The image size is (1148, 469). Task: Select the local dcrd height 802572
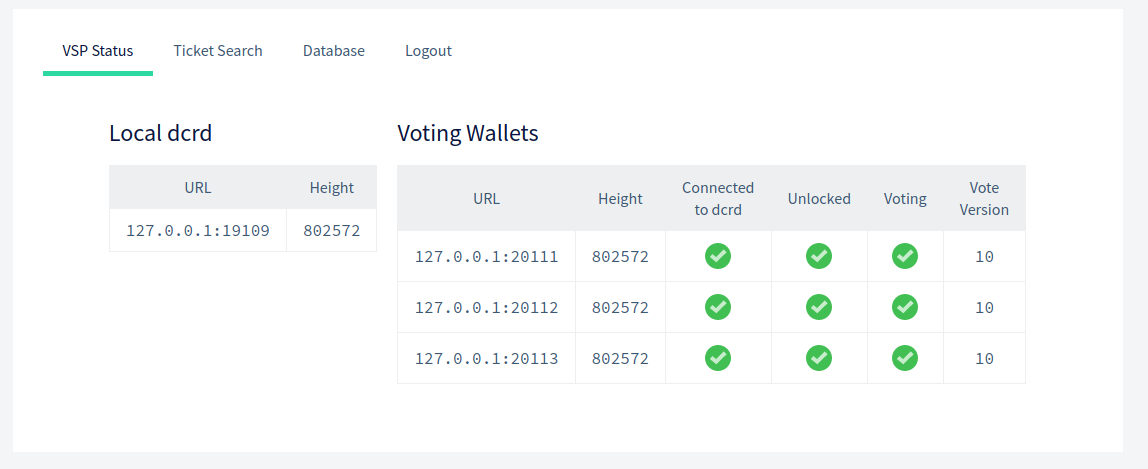click(332, 230)
